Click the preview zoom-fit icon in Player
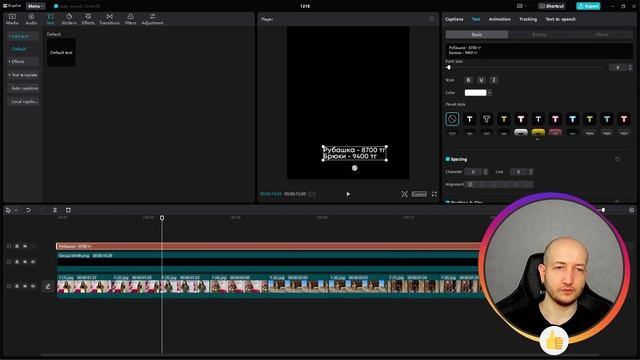This screenshot has height=360, width=640. (x=404, y=194)
